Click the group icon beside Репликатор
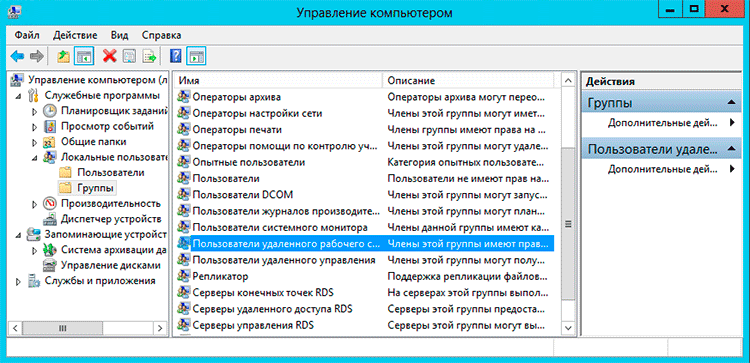Viewport: 750px width, 363px height. 183,276
